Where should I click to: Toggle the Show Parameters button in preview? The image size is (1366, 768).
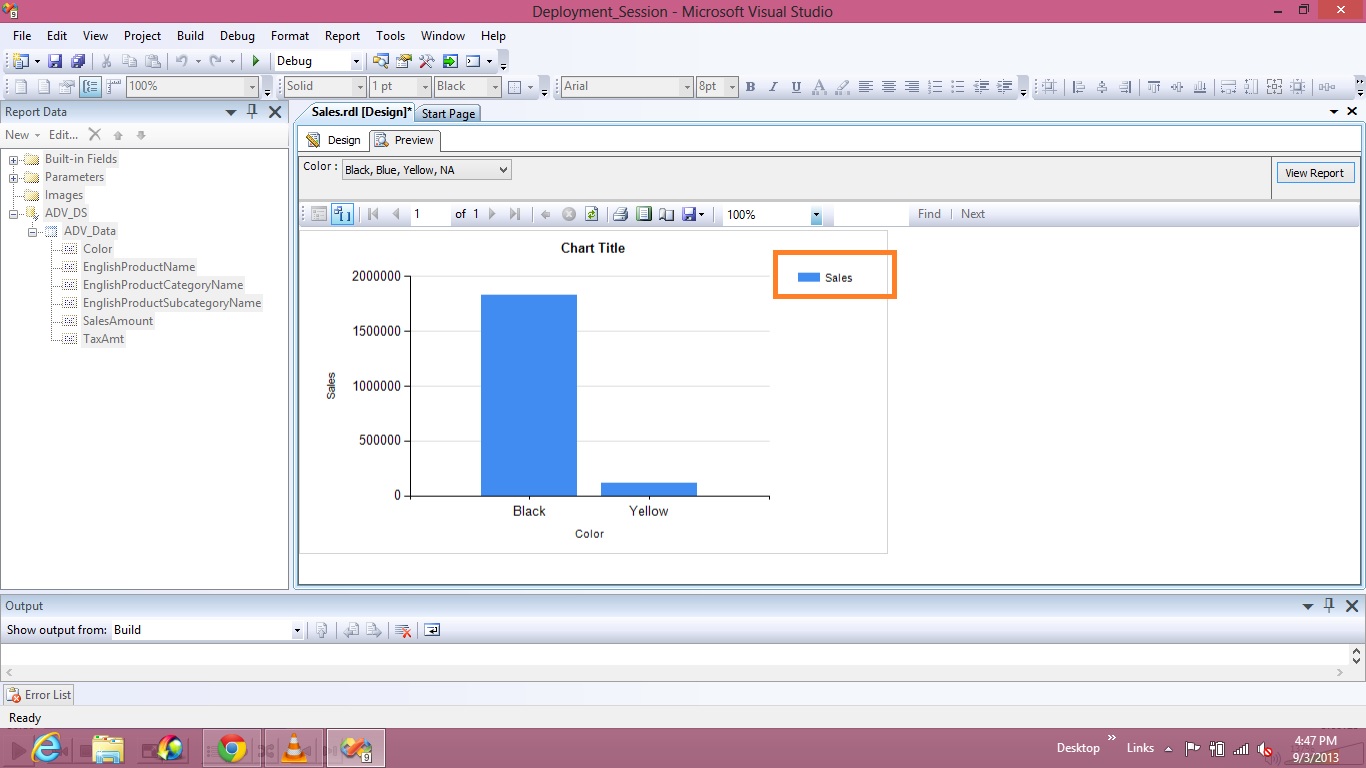point(342,214)
